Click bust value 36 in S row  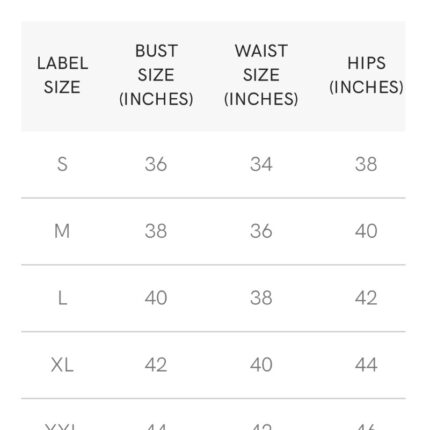tap(156, 164)
